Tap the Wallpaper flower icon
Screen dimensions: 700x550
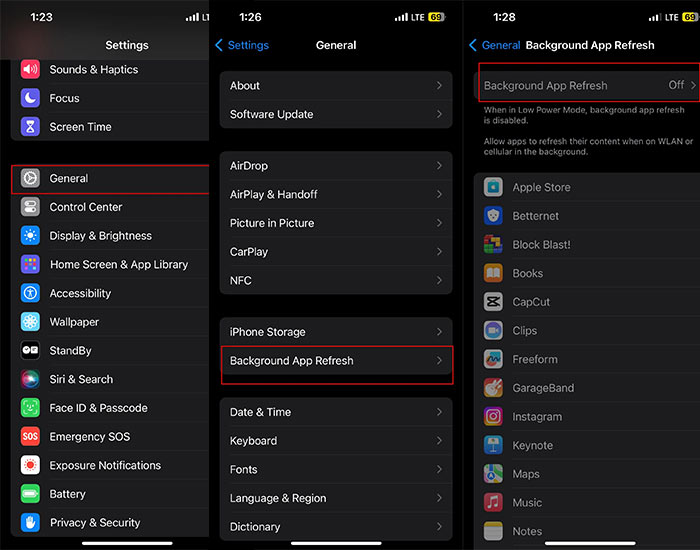(30, 321)
